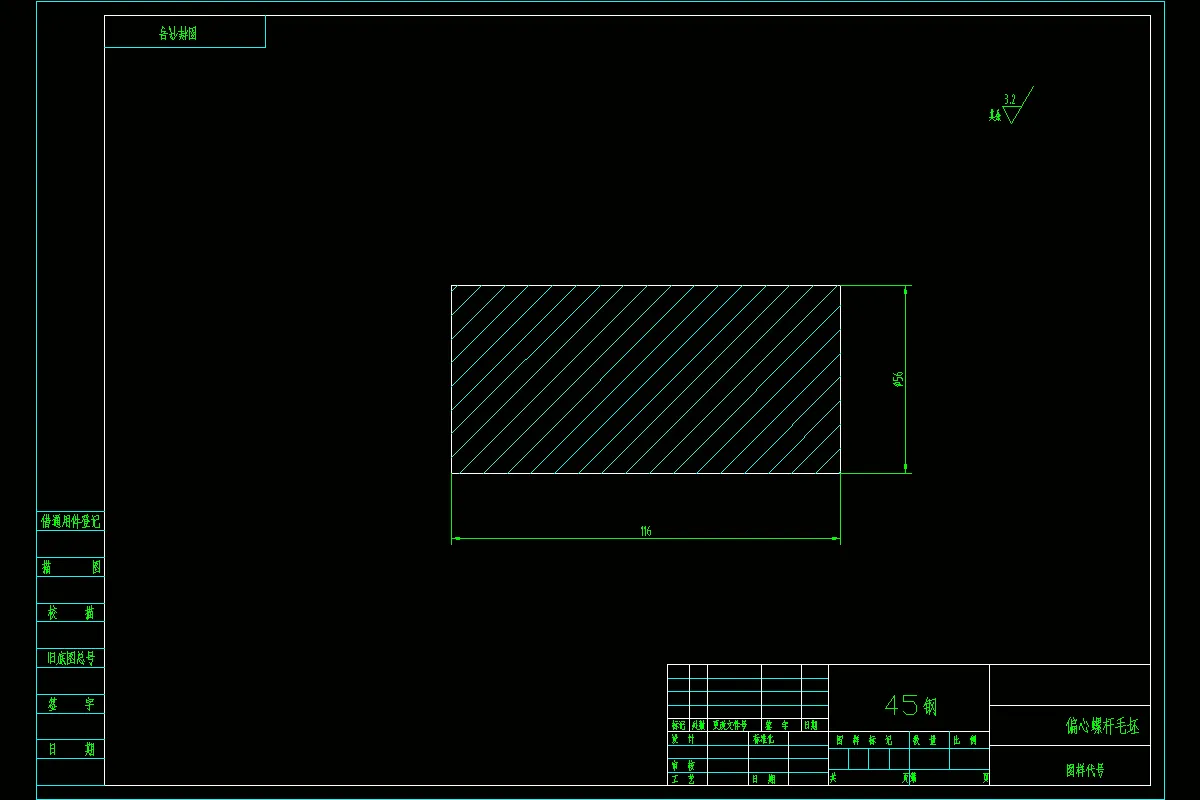Click the 图样标记 cell
This screenshot has height=800, width=1200.
coord(869,740)
